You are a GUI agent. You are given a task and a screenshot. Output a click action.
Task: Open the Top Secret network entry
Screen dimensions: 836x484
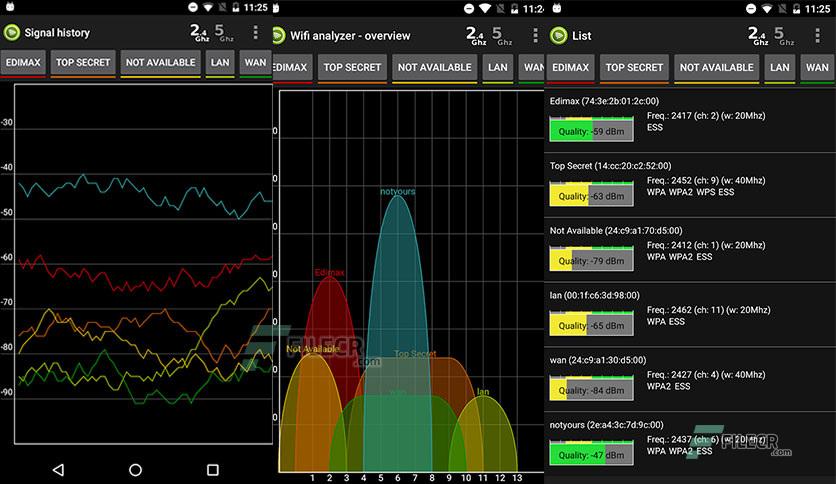click(690, 185)
